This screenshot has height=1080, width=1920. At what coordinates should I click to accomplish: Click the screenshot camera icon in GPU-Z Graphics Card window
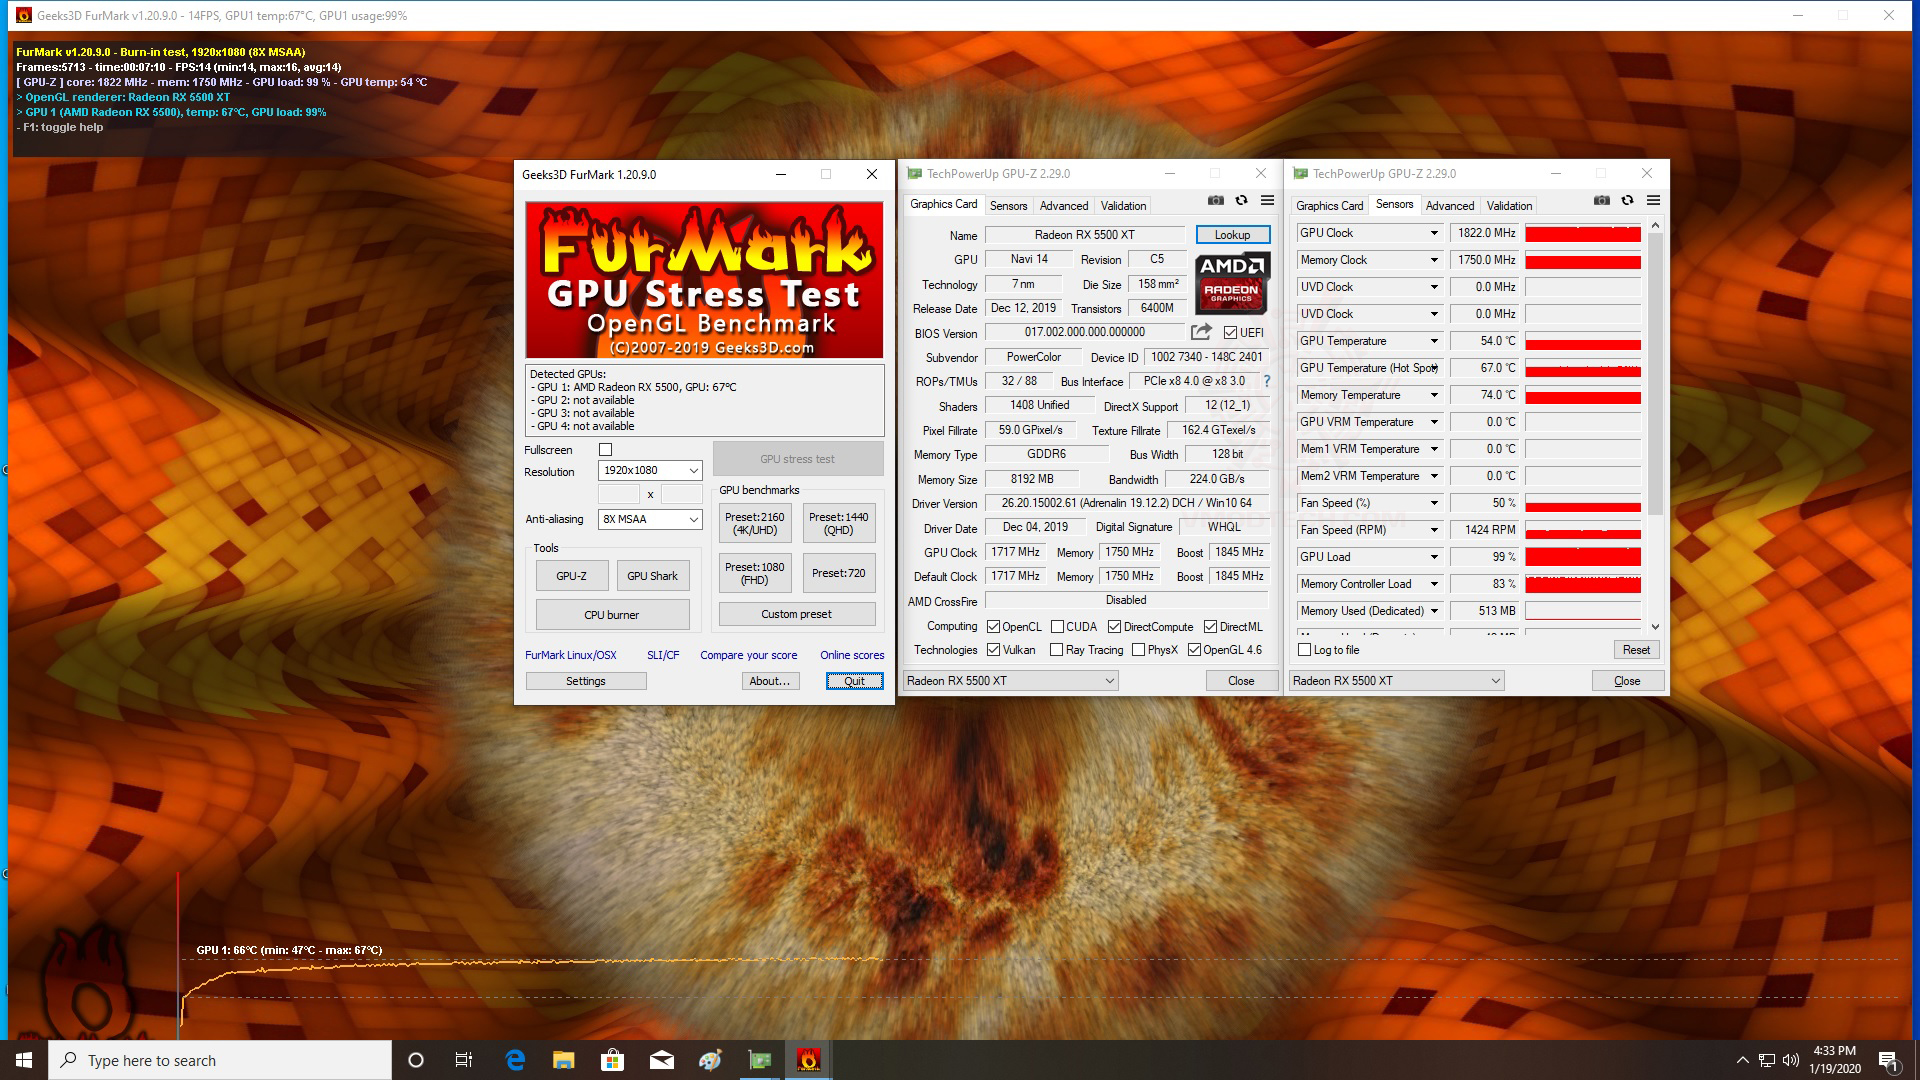1215,201
